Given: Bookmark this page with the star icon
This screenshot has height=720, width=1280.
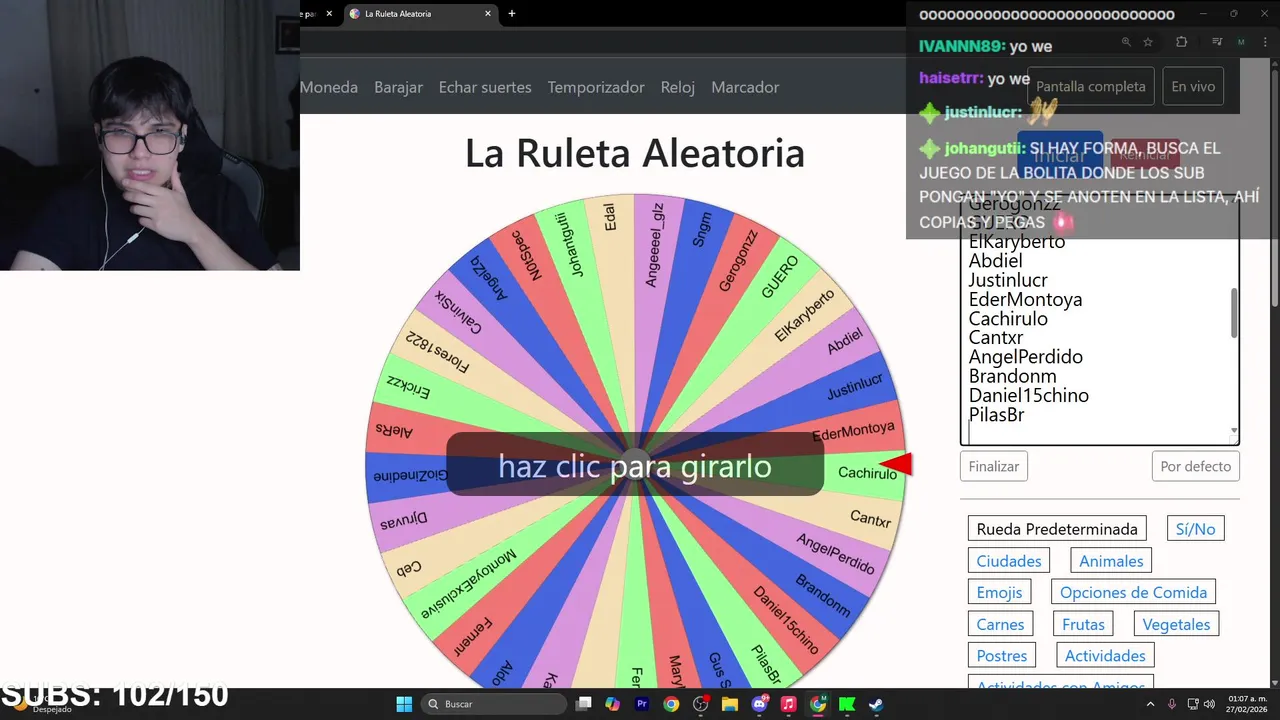Looking at the screenshot, I should (x=1148, y=42).
